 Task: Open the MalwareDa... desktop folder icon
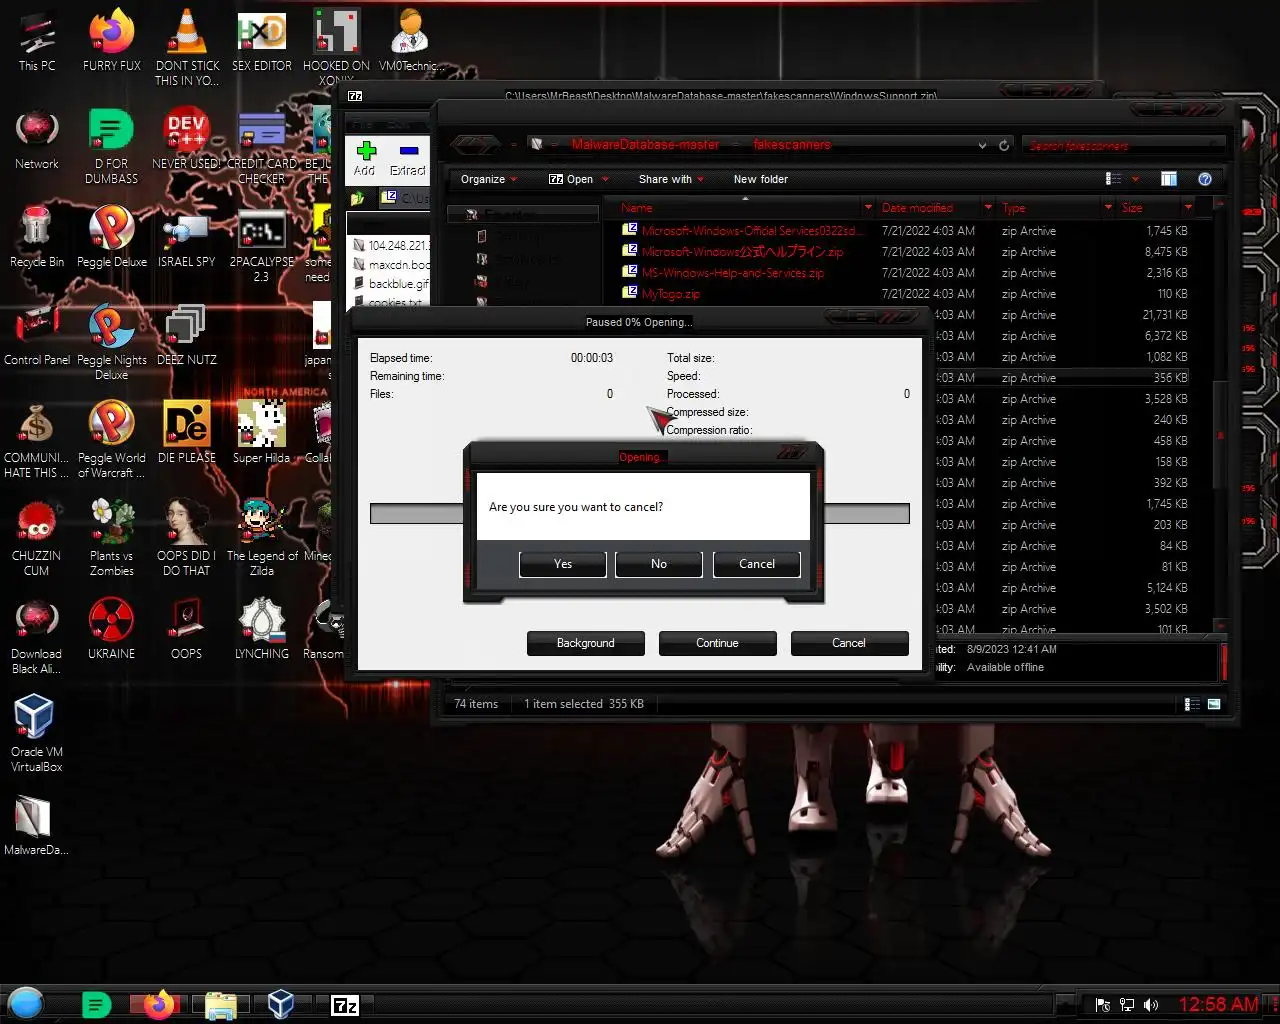37,826
